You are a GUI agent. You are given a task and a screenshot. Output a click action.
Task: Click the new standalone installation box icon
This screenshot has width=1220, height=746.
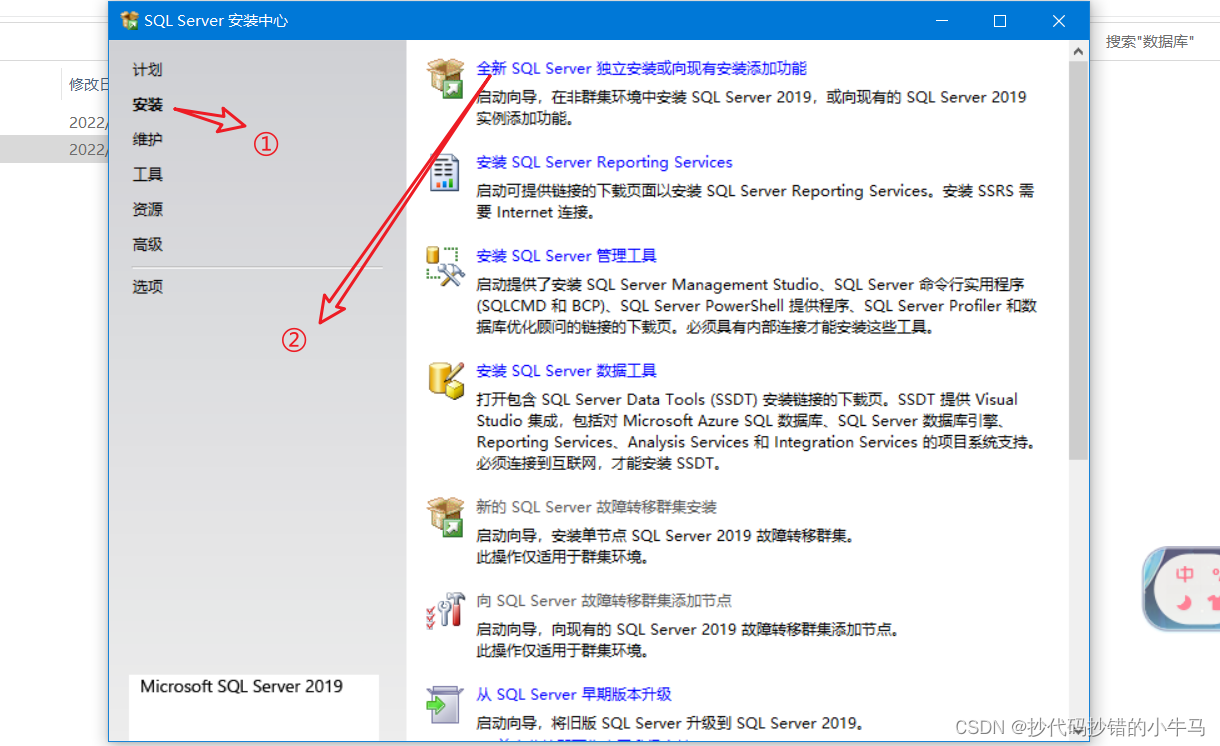[x=445, y=77]
